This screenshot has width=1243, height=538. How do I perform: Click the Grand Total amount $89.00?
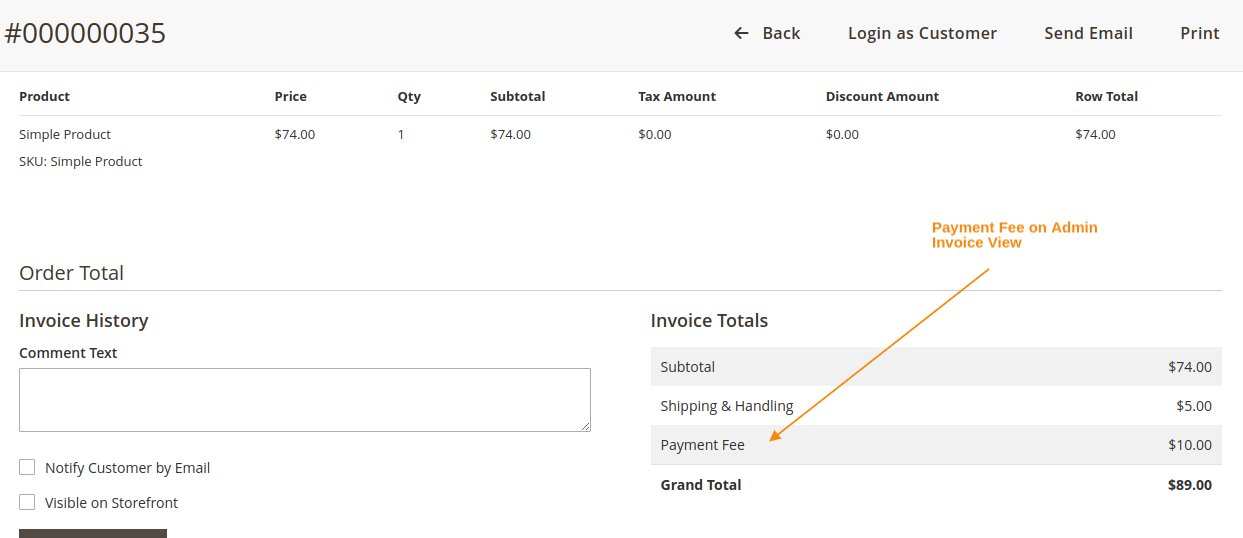point(1189,485)
